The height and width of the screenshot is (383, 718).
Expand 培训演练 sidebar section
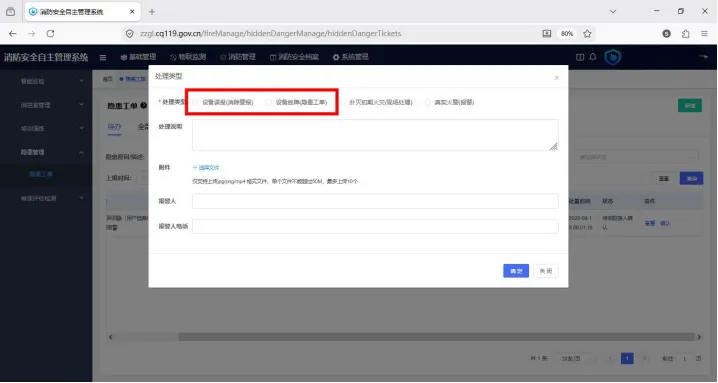point(46,128)
